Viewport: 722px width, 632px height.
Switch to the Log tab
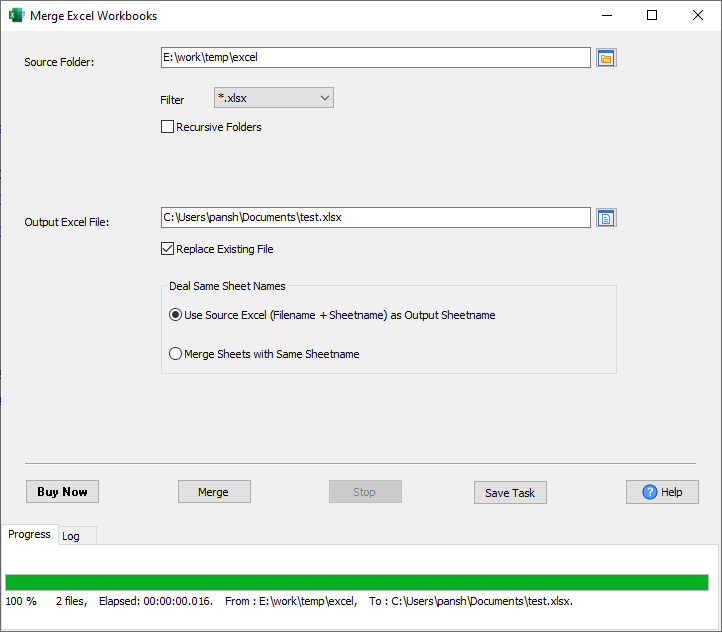click(71, 536)
